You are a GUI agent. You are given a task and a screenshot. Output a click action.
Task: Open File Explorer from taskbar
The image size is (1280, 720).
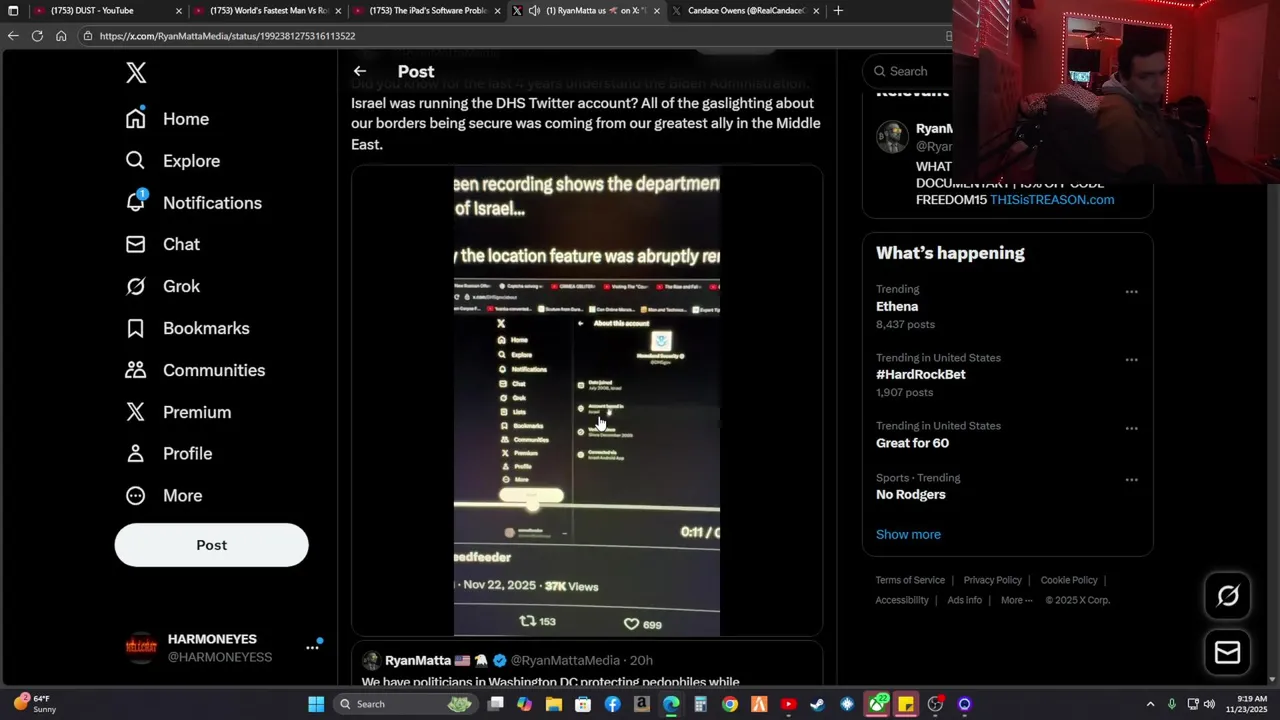pyautogui.click(x=554, y=704)
